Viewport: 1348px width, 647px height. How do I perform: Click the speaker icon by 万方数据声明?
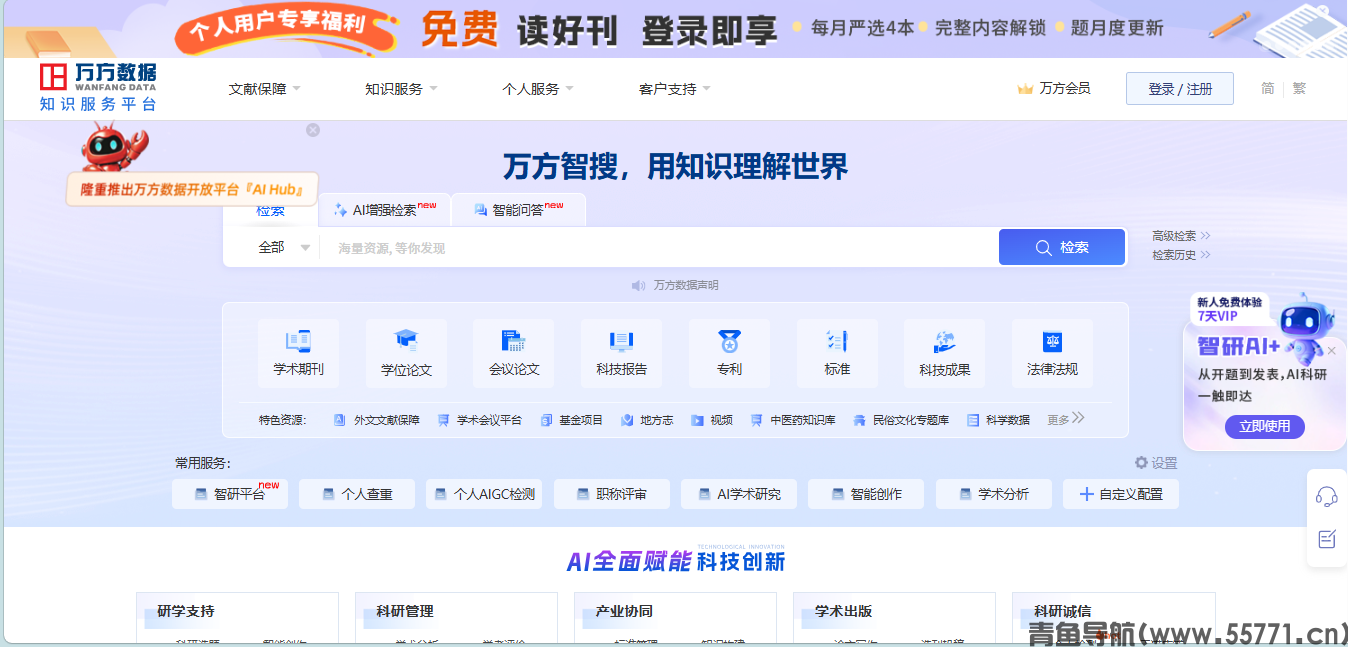(x=639, y=285)
